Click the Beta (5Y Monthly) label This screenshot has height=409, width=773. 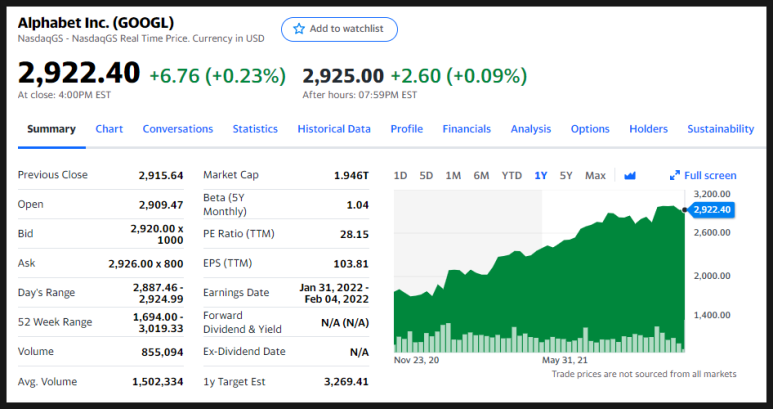point(225,204)
